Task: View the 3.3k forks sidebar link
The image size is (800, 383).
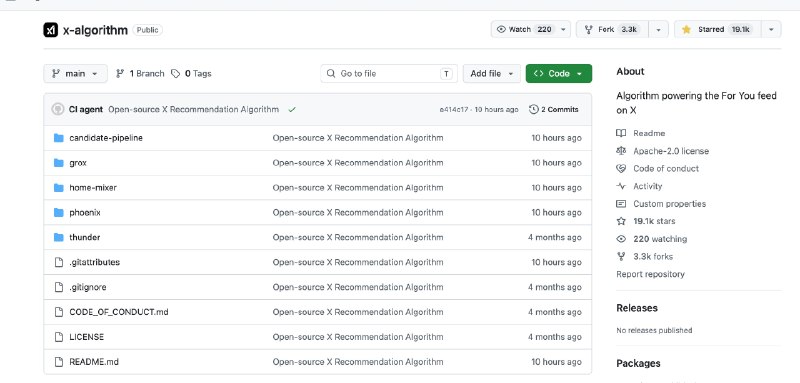Action: tap(653, 257)
